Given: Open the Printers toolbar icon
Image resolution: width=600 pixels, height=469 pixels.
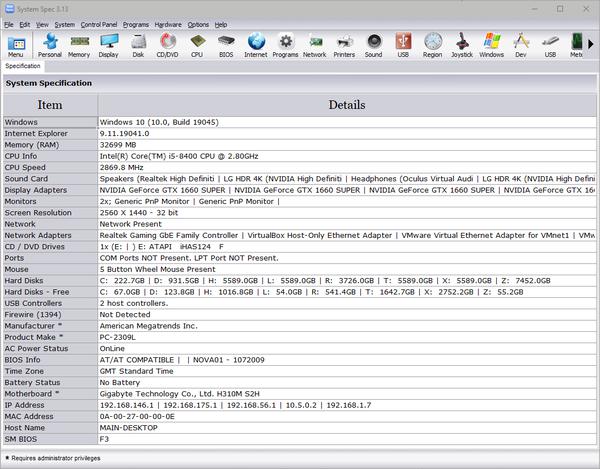Looking at the screenshot, I should tap(344, 46).
